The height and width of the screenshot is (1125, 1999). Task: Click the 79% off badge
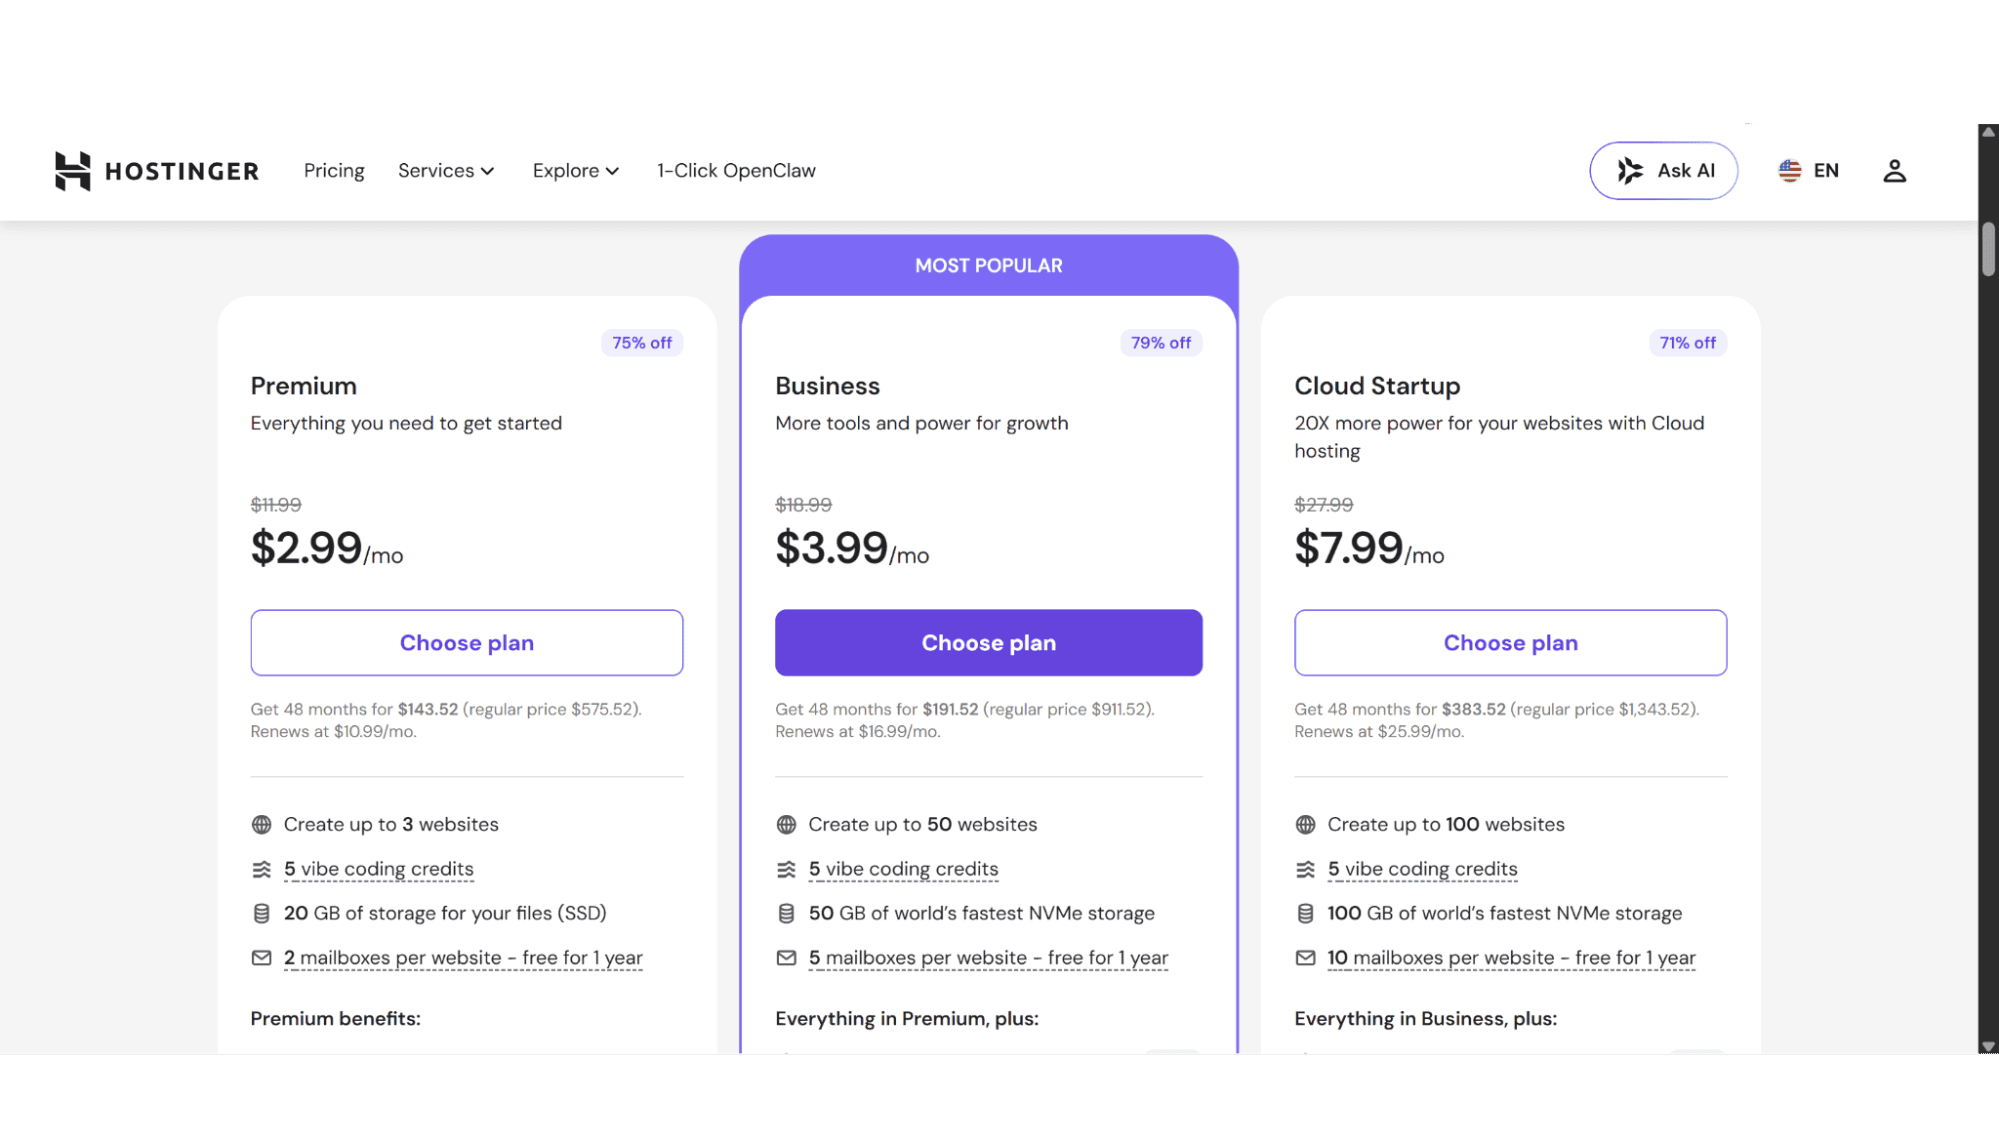pyautogui.click(x=1161, y=343)
